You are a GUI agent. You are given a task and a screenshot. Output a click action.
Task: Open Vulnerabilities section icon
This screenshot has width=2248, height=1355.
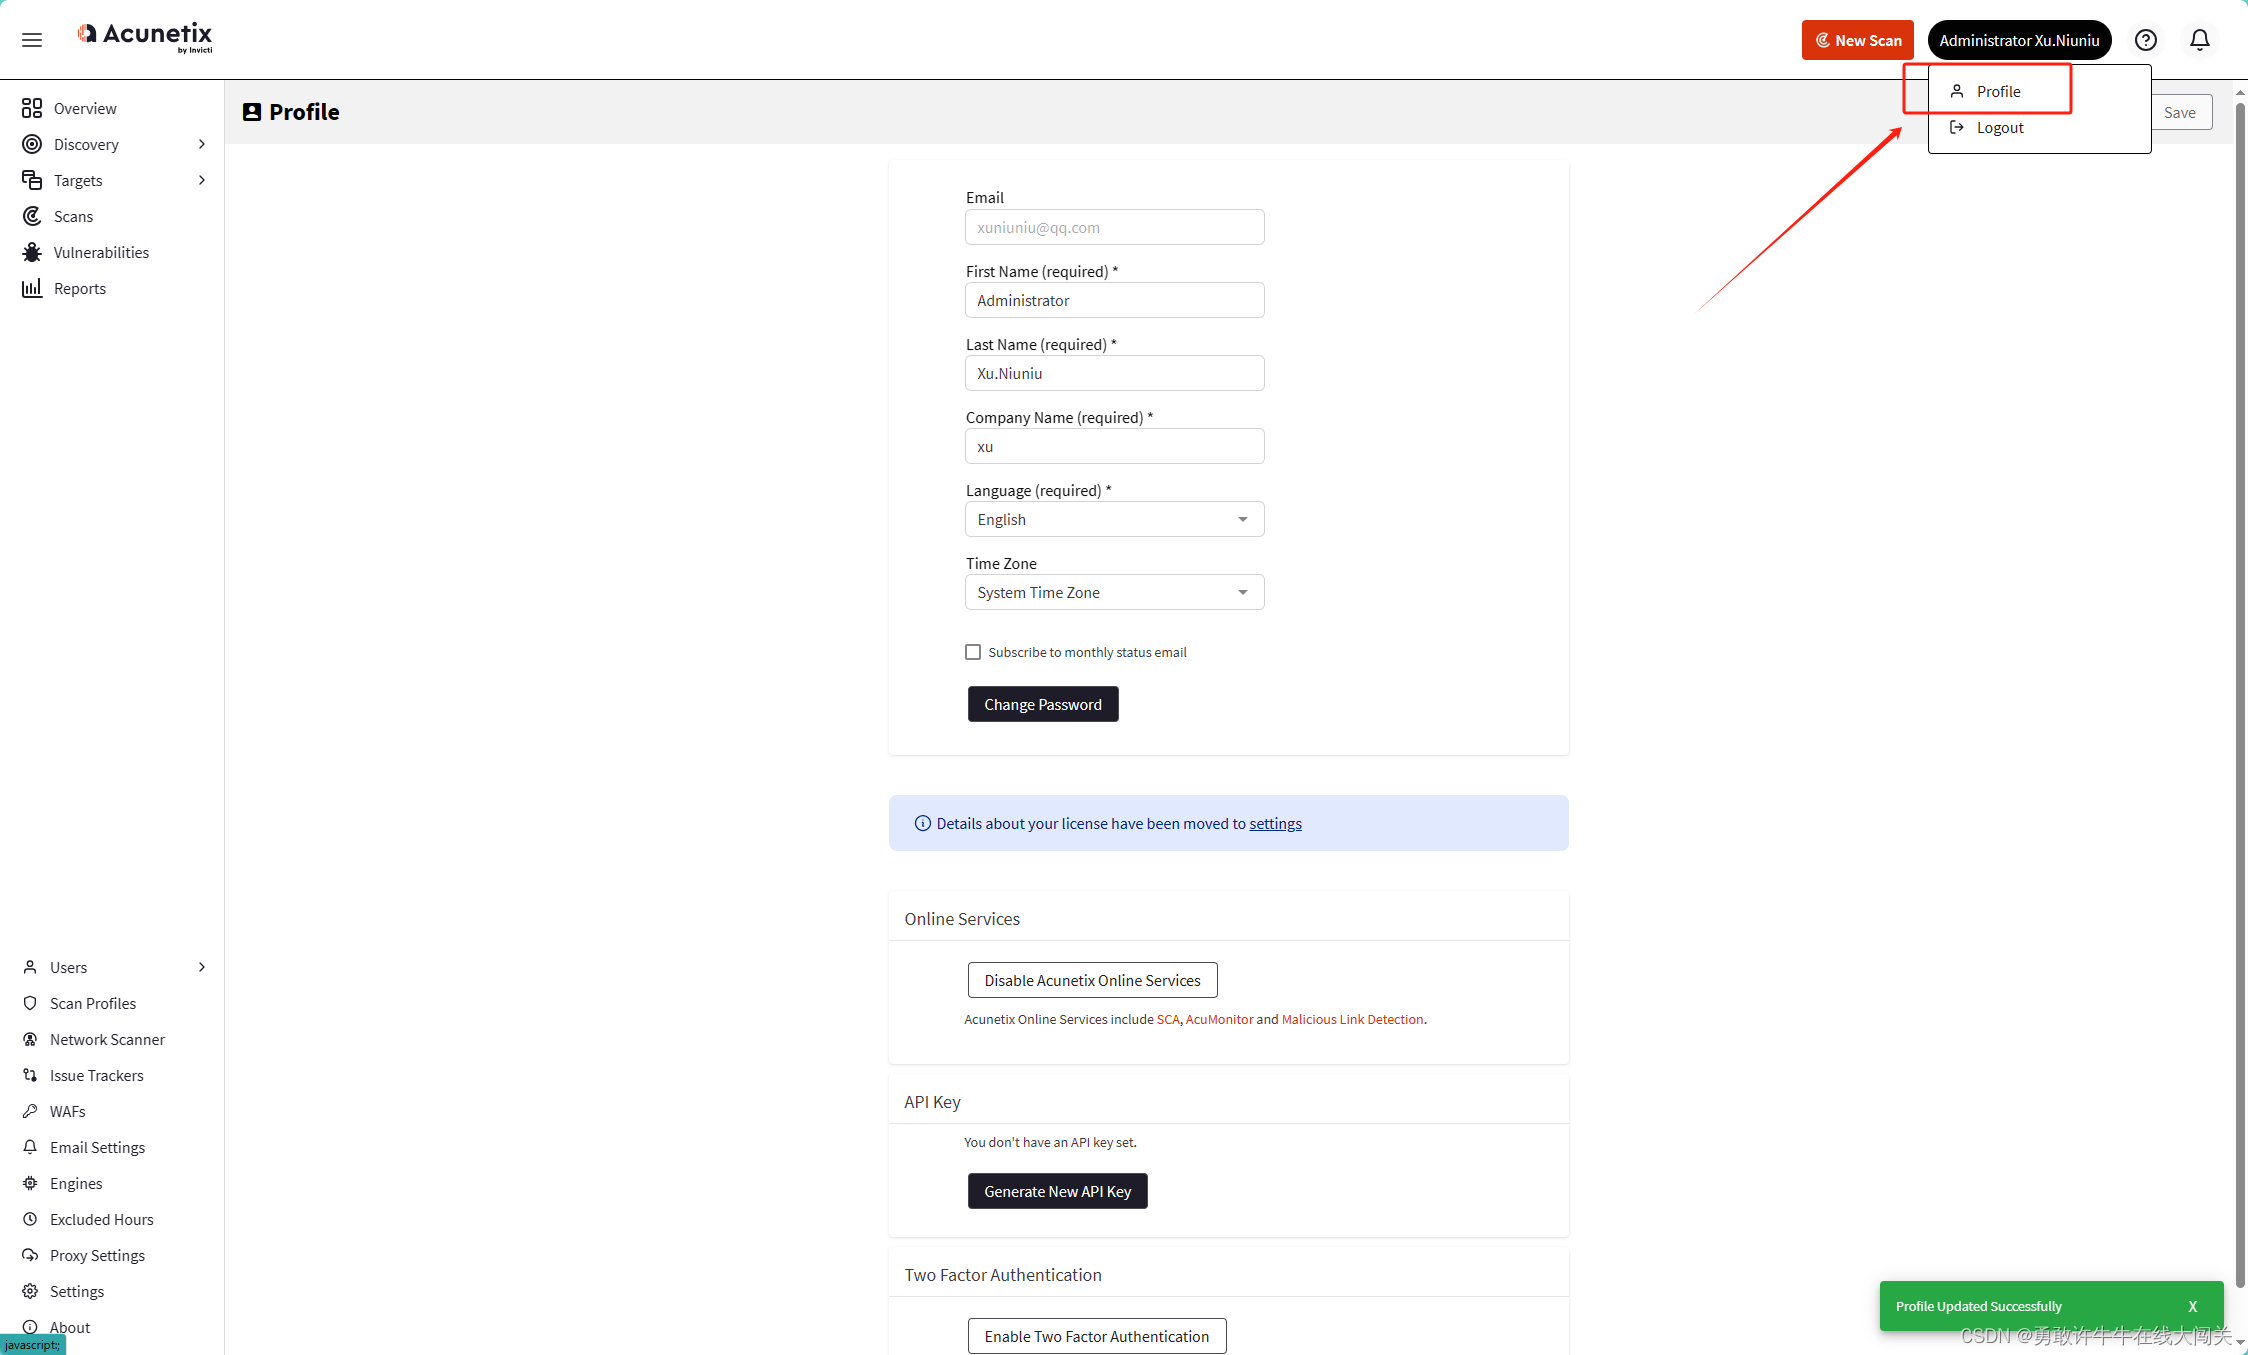[32, 252]
